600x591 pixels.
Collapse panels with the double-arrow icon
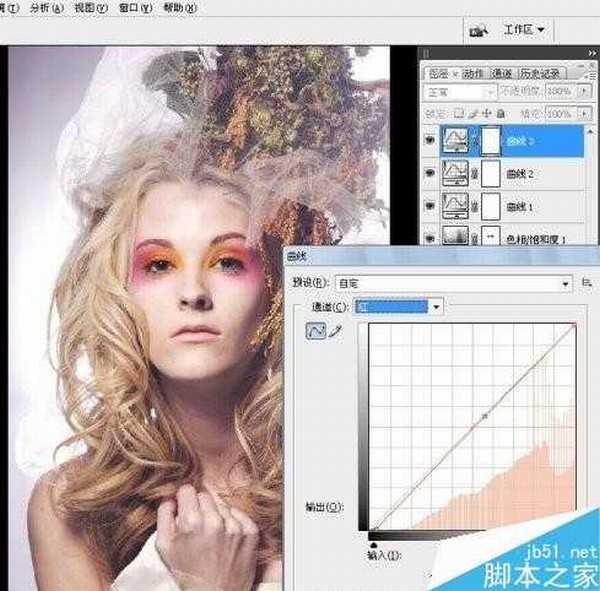click(x=592, y=53)
